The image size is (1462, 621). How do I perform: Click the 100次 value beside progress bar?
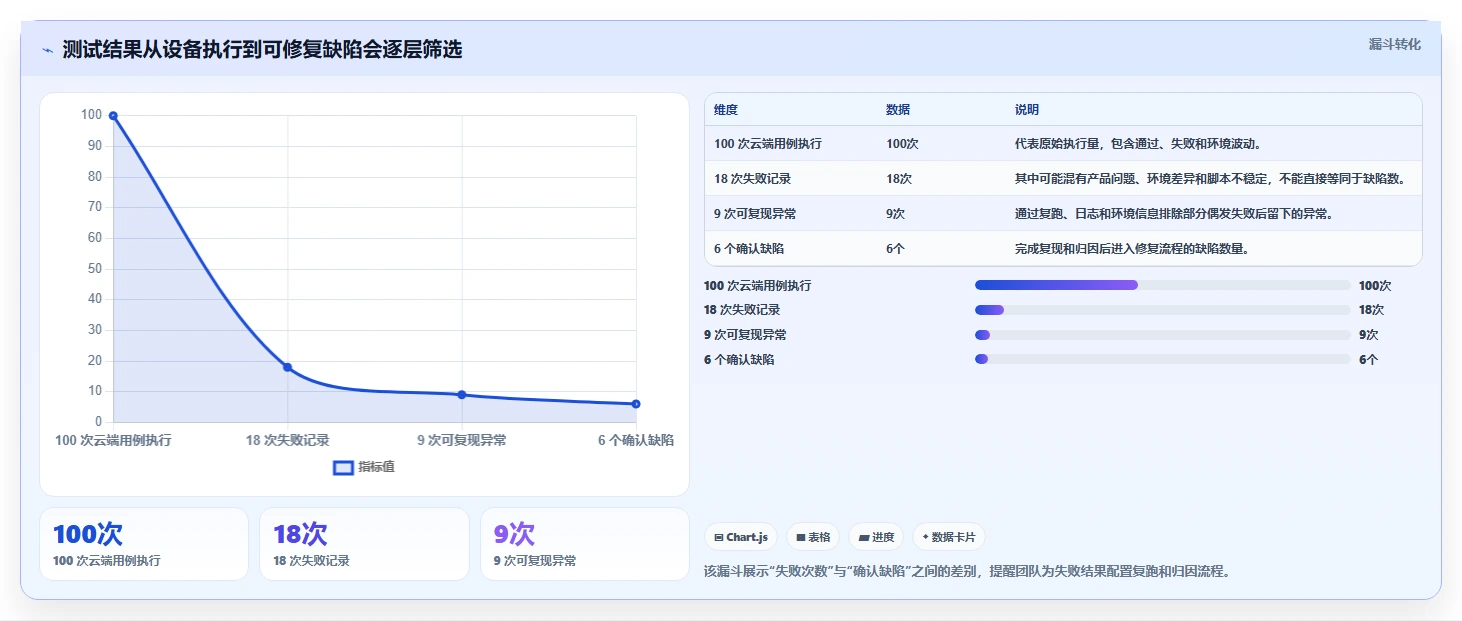pyautogui.click(x=1375, y=285)
